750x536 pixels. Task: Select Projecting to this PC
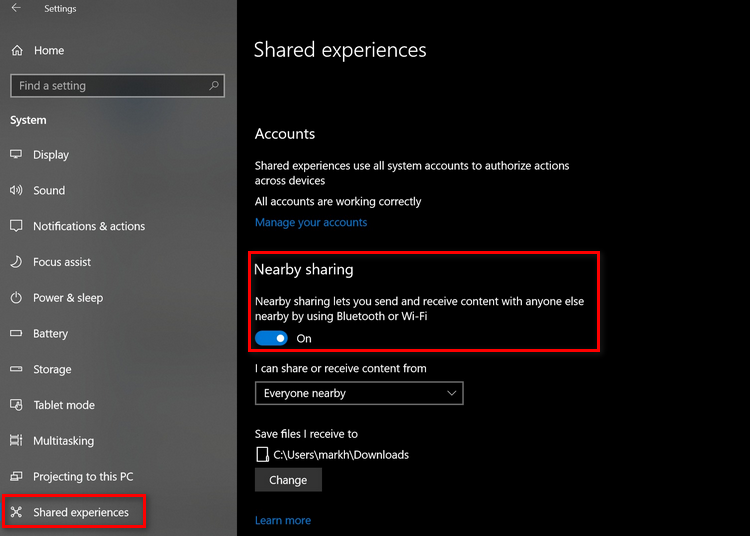coord(83,477)
